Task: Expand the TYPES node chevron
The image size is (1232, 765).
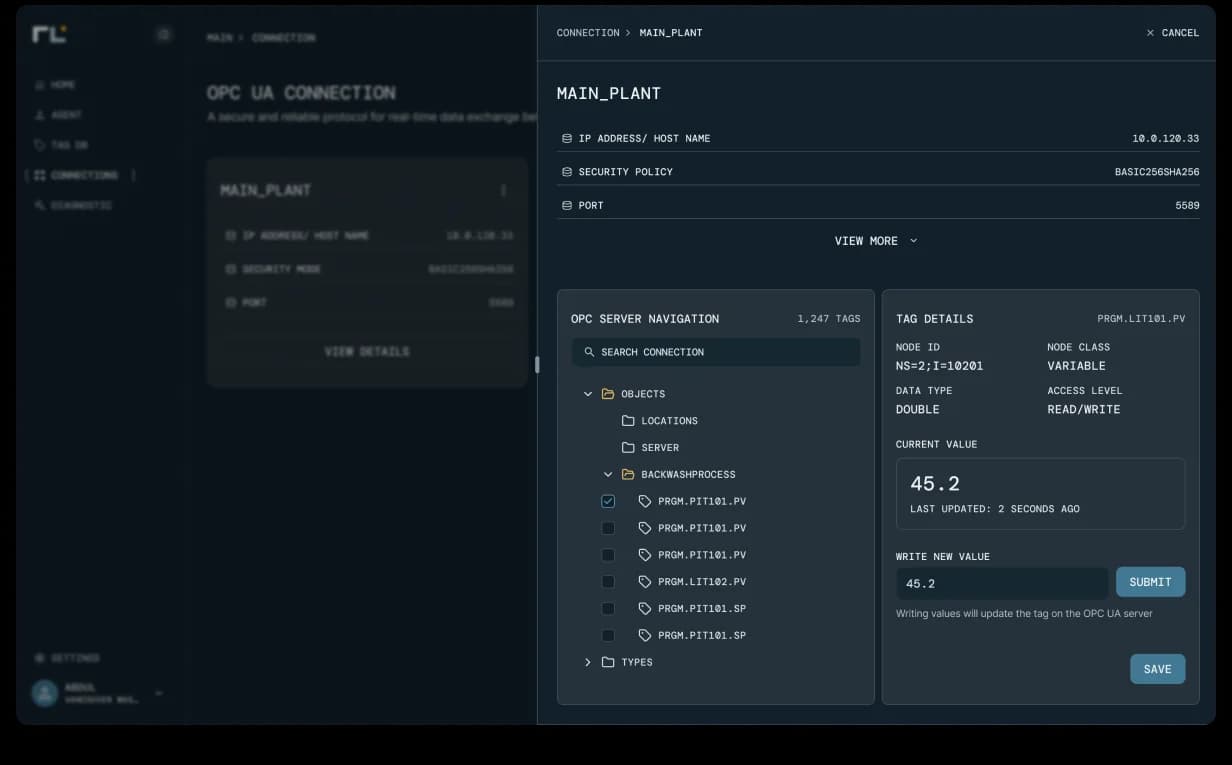Action: pyautogui.click(x=588, y=662)
